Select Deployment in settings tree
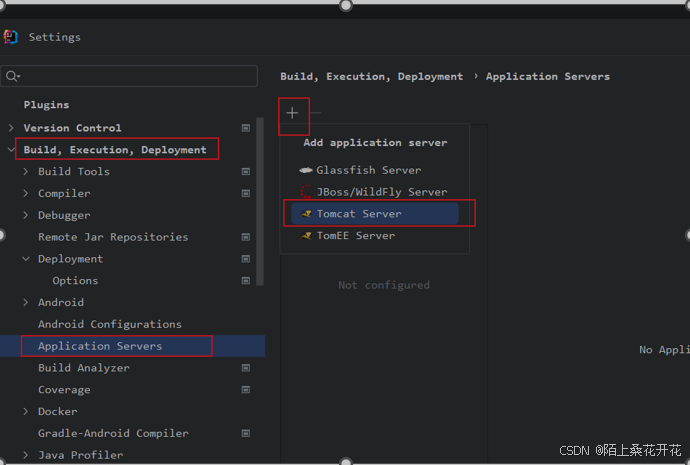Viewport: 690px width, 465px height. [70, 259]
